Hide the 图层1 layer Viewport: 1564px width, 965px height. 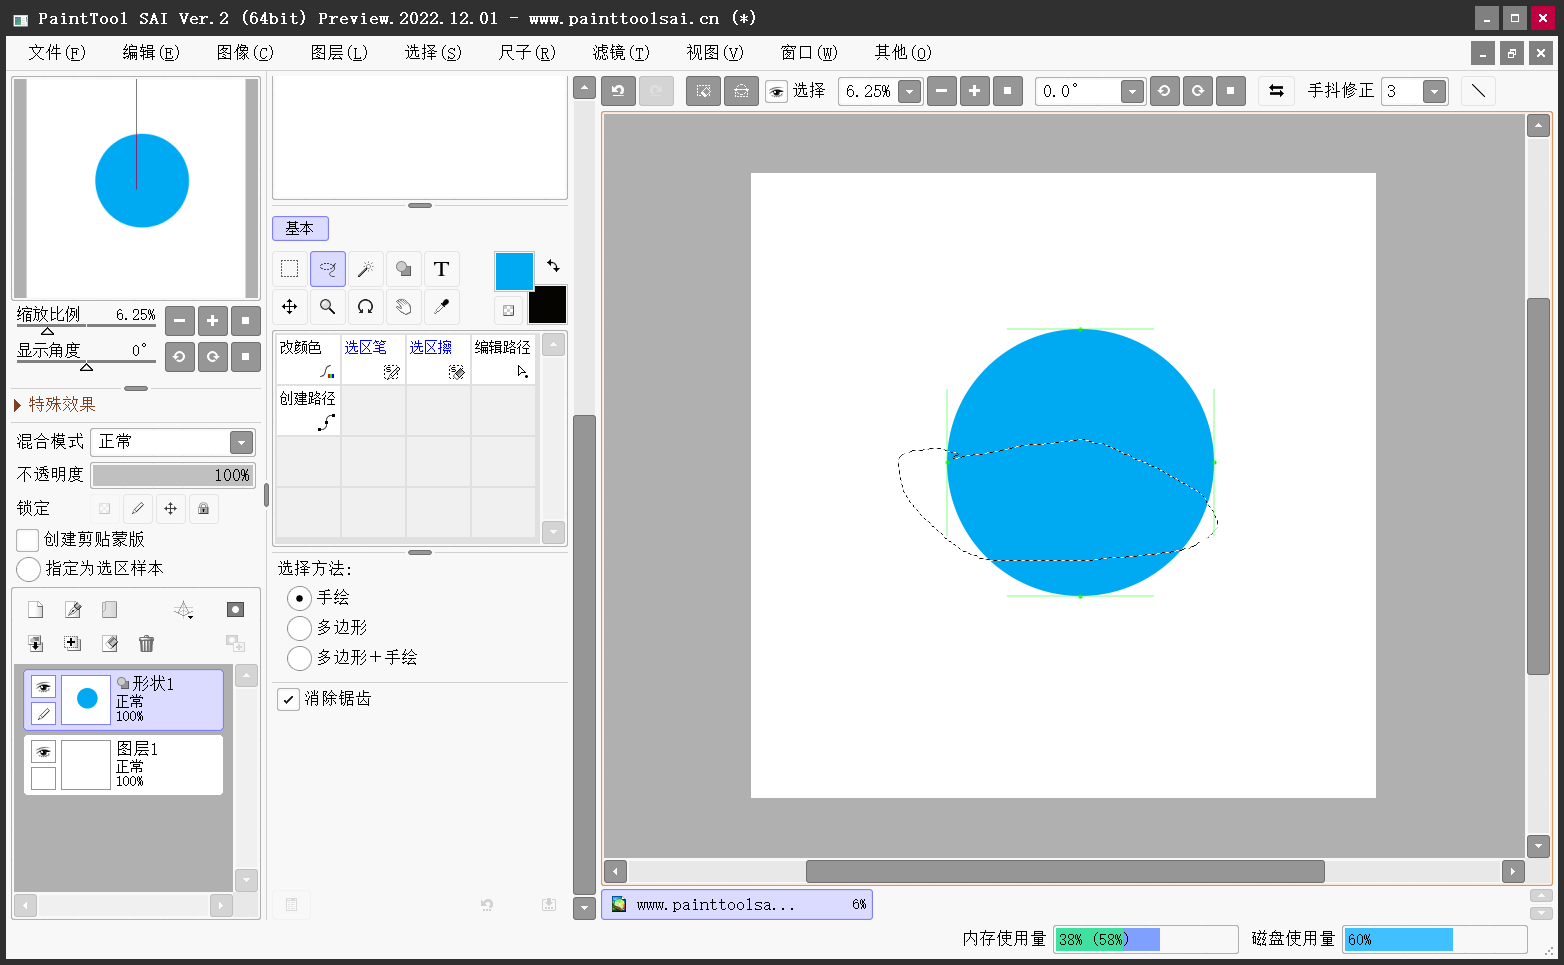(x=43, y=752)
